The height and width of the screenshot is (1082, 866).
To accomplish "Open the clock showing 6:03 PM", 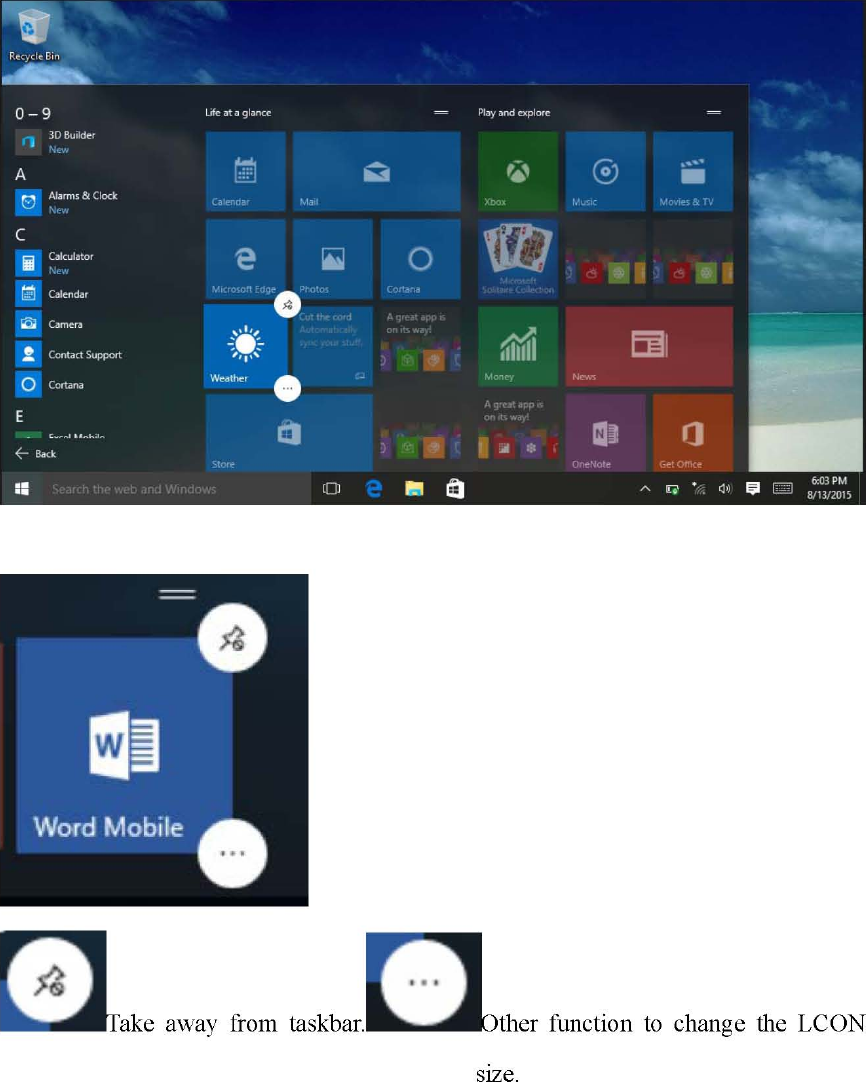I will (x=829, y=488).
